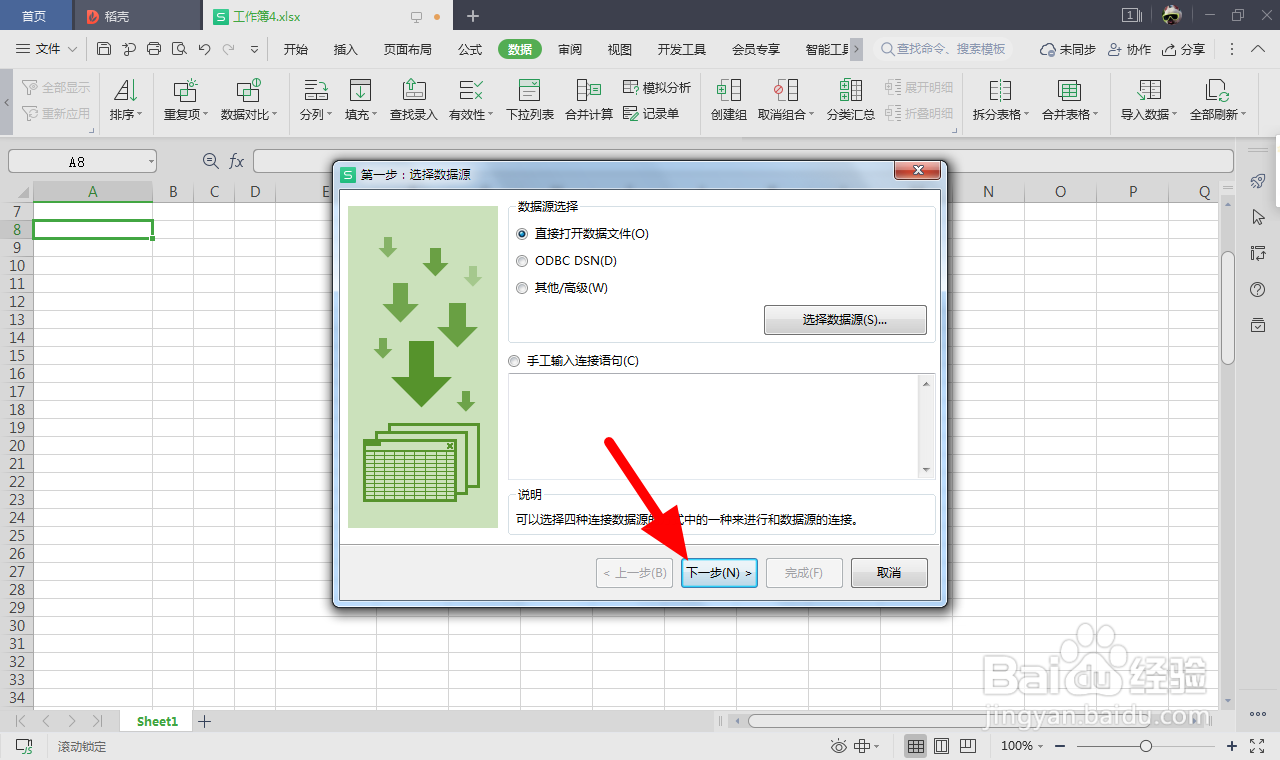Select the 直接打开数据文件 radio button

[521, 233]
